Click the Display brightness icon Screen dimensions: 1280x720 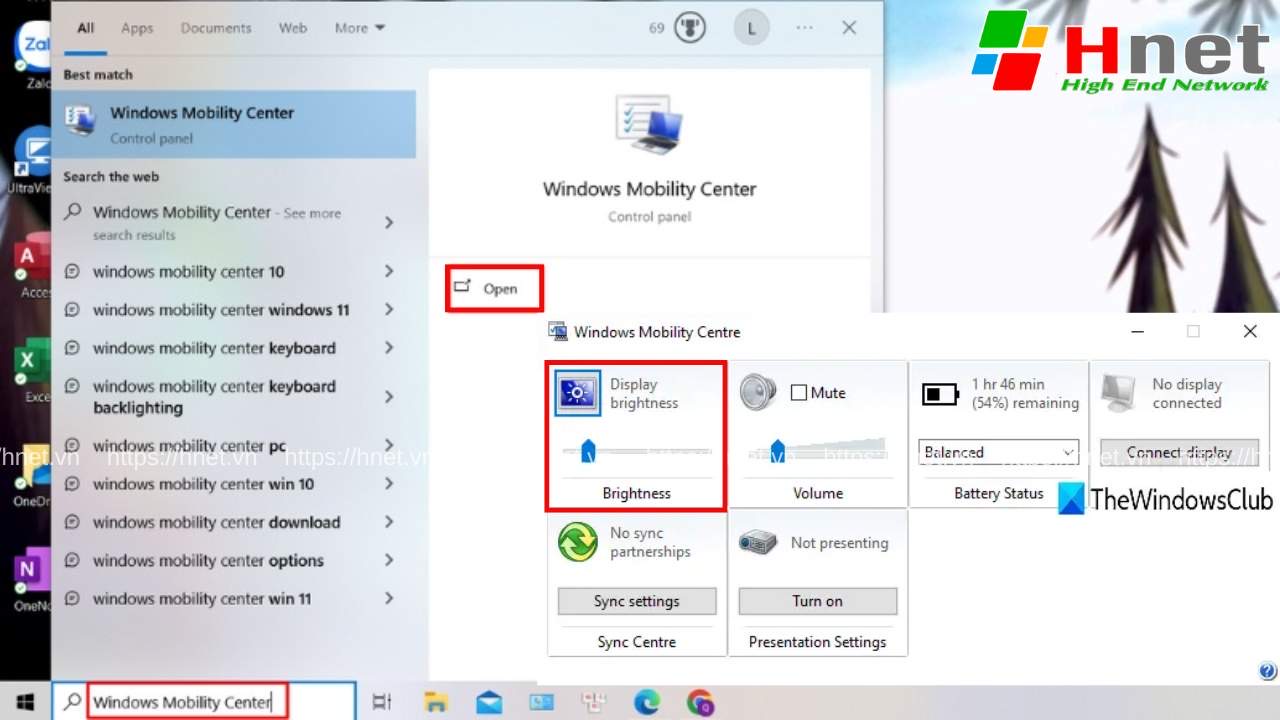[x=578, y=393]
